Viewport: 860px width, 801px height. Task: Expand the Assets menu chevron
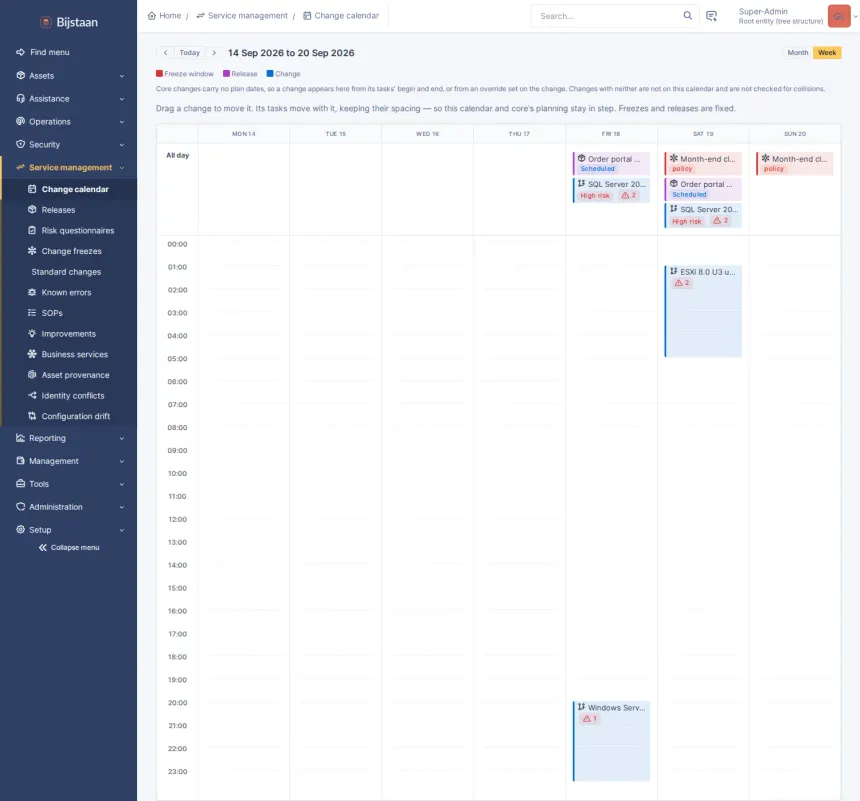[x=122, y=76]
